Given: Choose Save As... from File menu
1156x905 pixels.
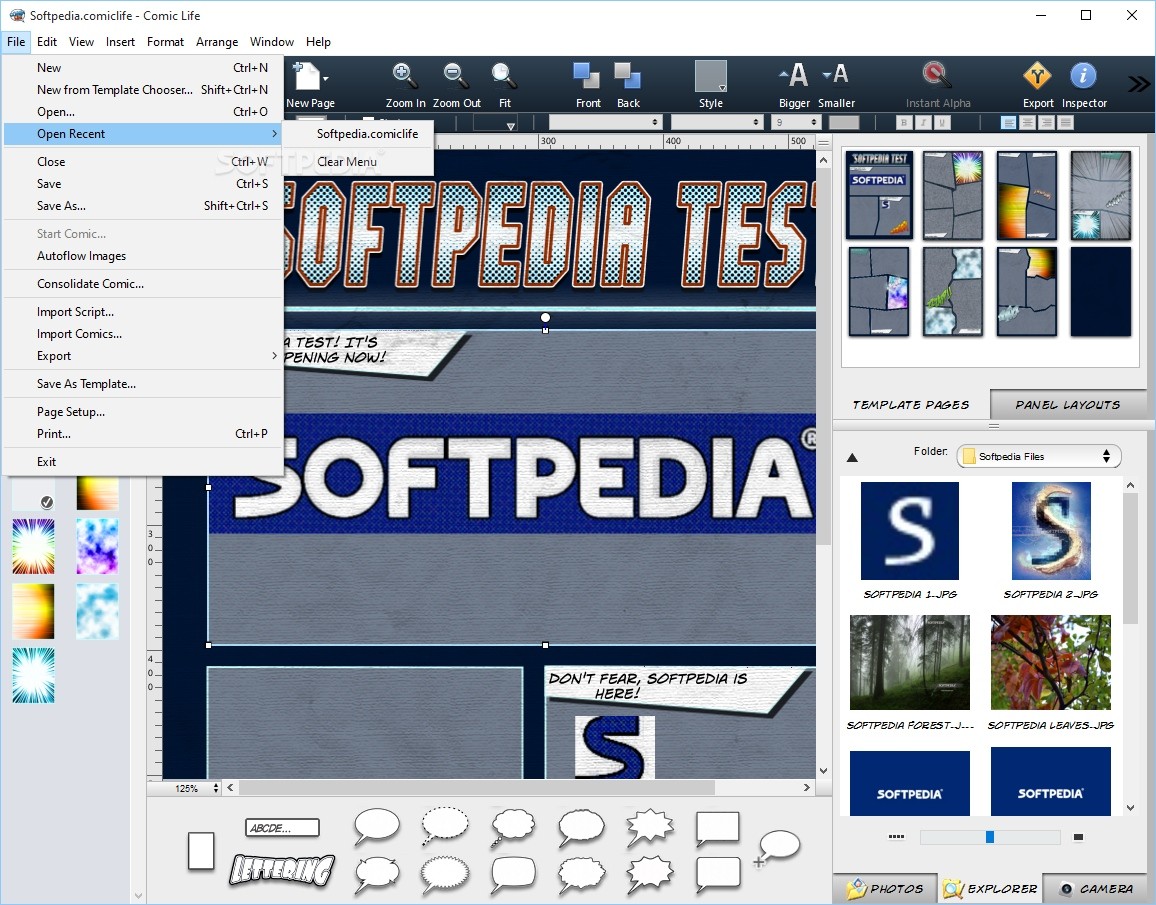Looking at the screenshot, I should point(143,206).
